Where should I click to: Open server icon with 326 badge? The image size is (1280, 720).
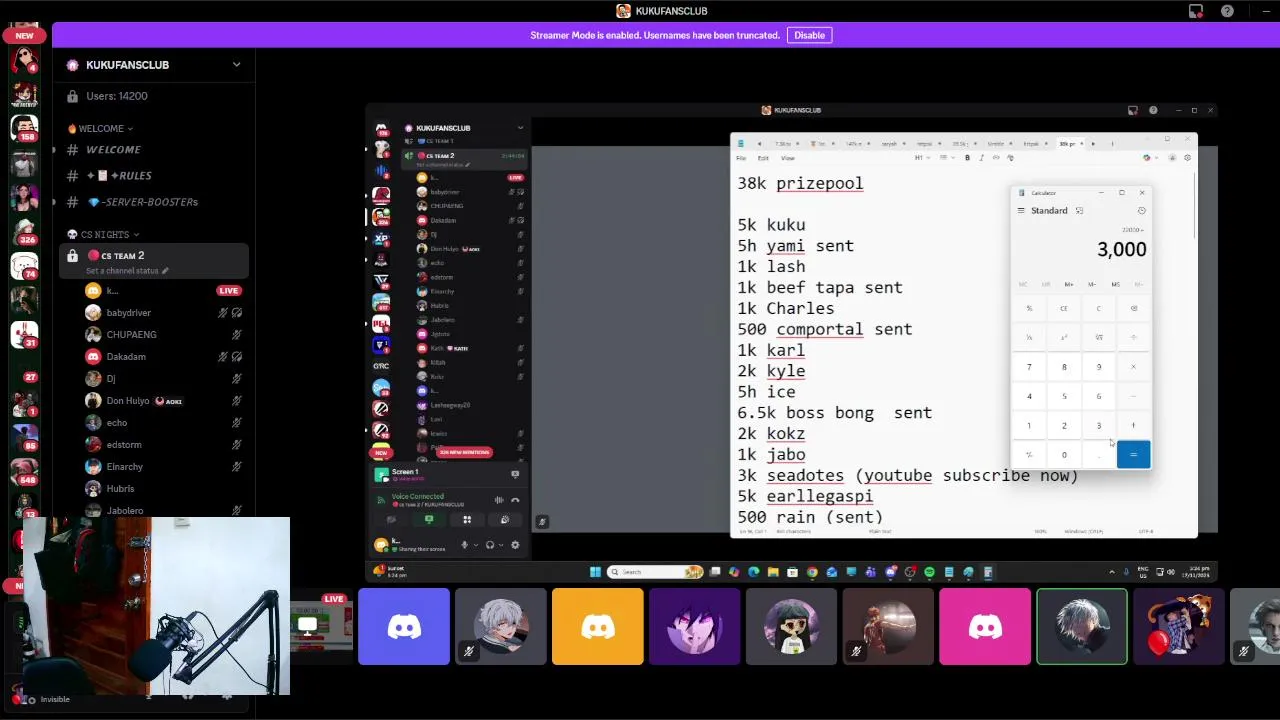coord(24,232)
